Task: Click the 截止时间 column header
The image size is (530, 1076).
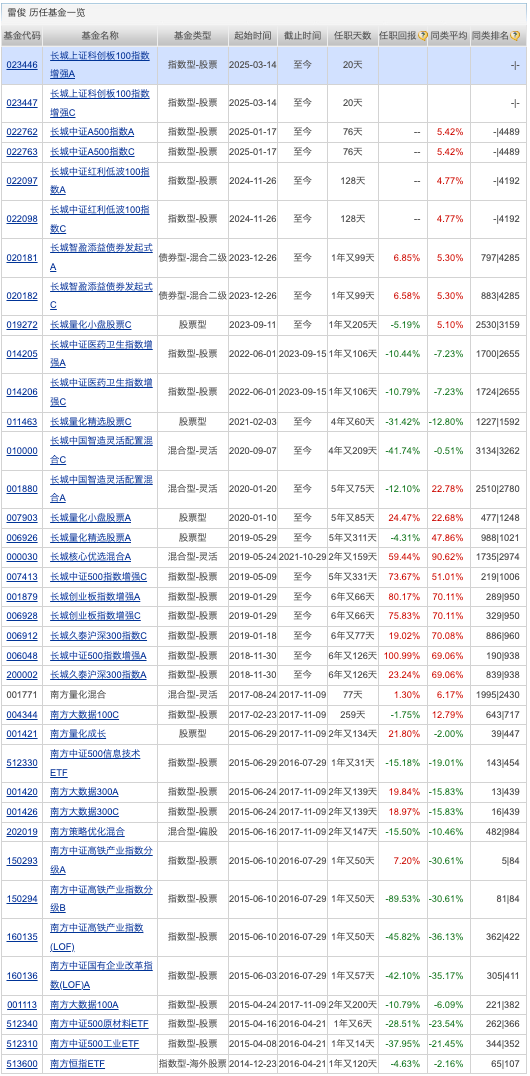Action: (303, 36)
